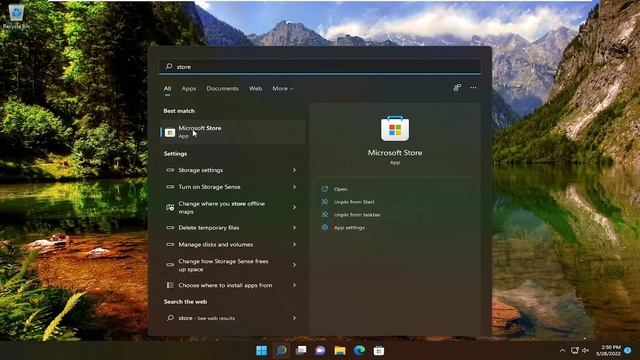Screen dimensions: 640x360
Task: Click the Storage settings drive icon
Action: [x=170, y=170]
